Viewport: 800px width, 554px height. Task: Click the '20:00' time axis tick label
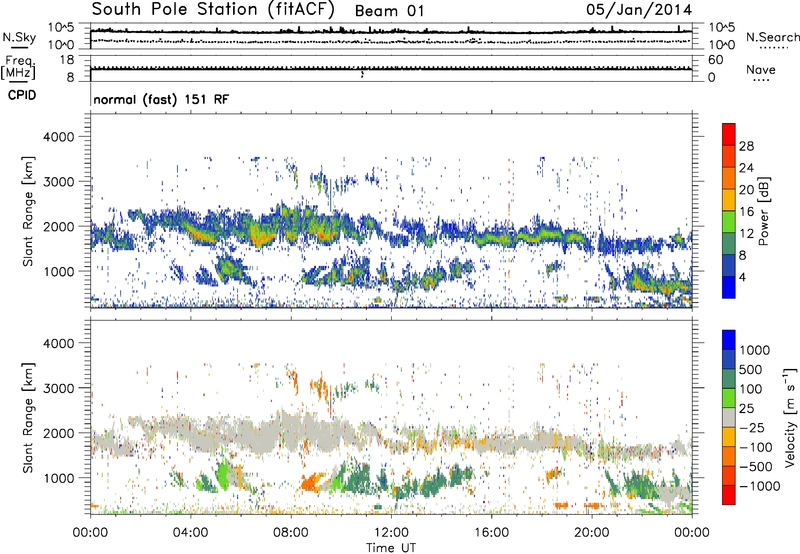click(592, 533)
